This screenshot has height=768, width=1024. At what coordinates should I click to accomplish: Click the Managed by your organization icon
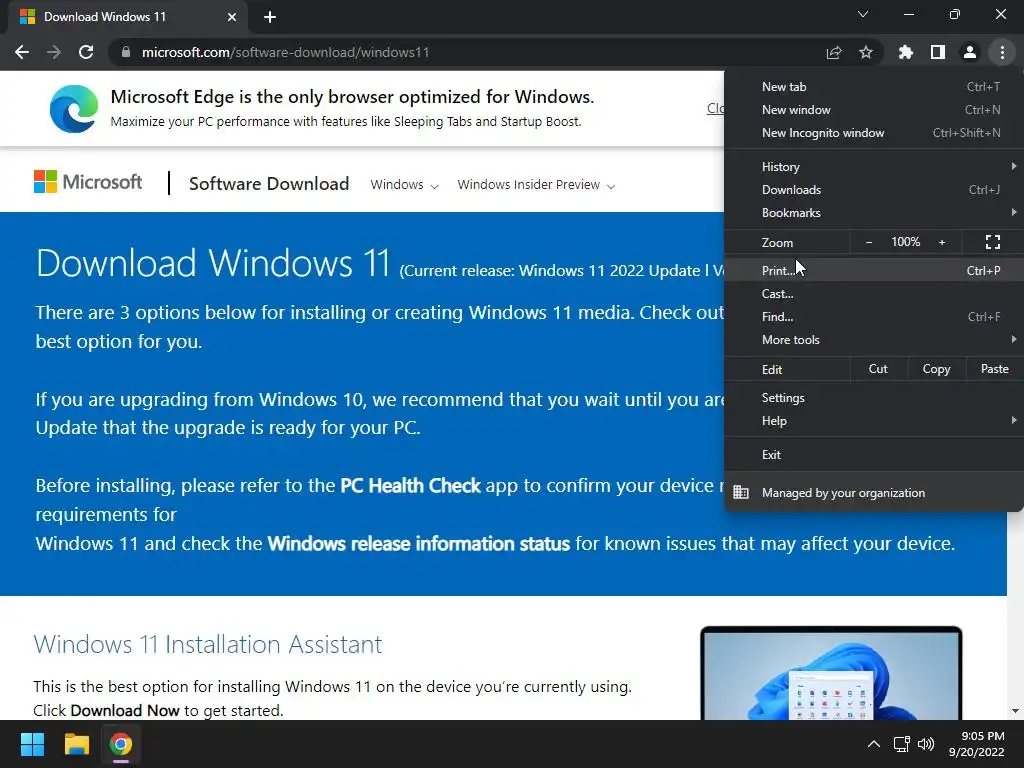(x=741, y=492)
